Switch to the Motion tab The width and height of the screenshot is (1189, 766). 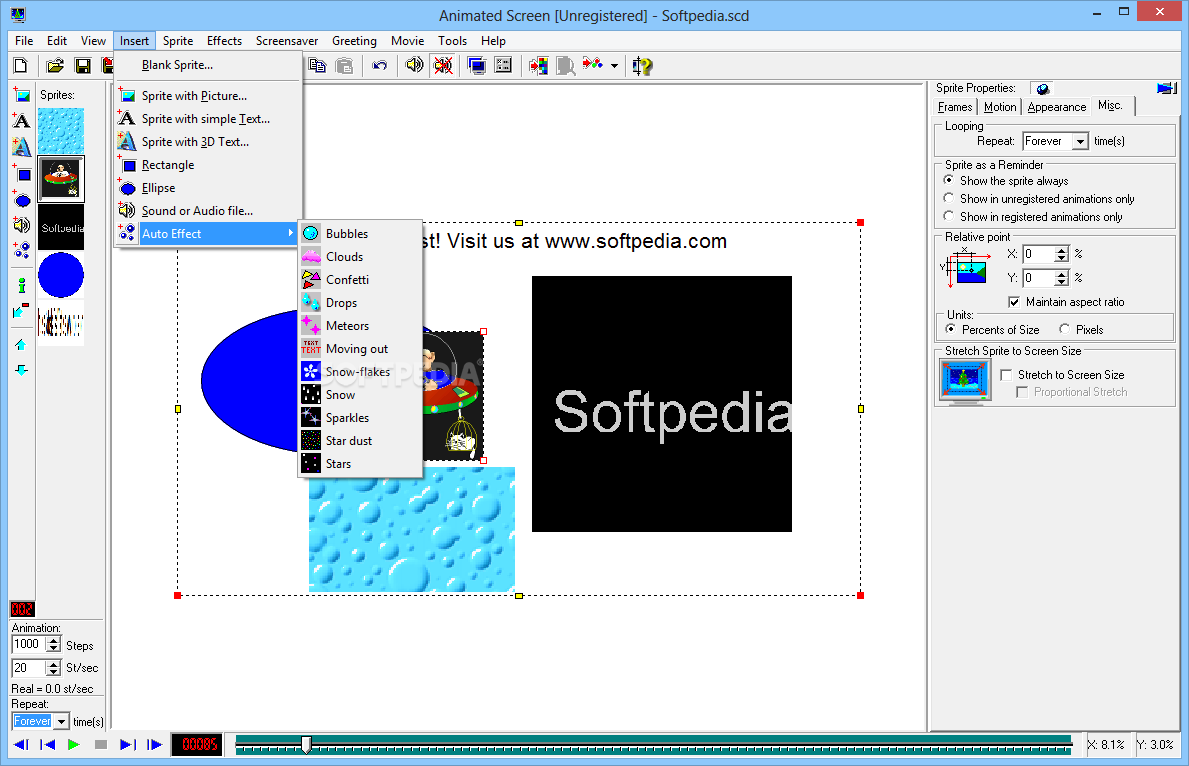click(999, 107)
